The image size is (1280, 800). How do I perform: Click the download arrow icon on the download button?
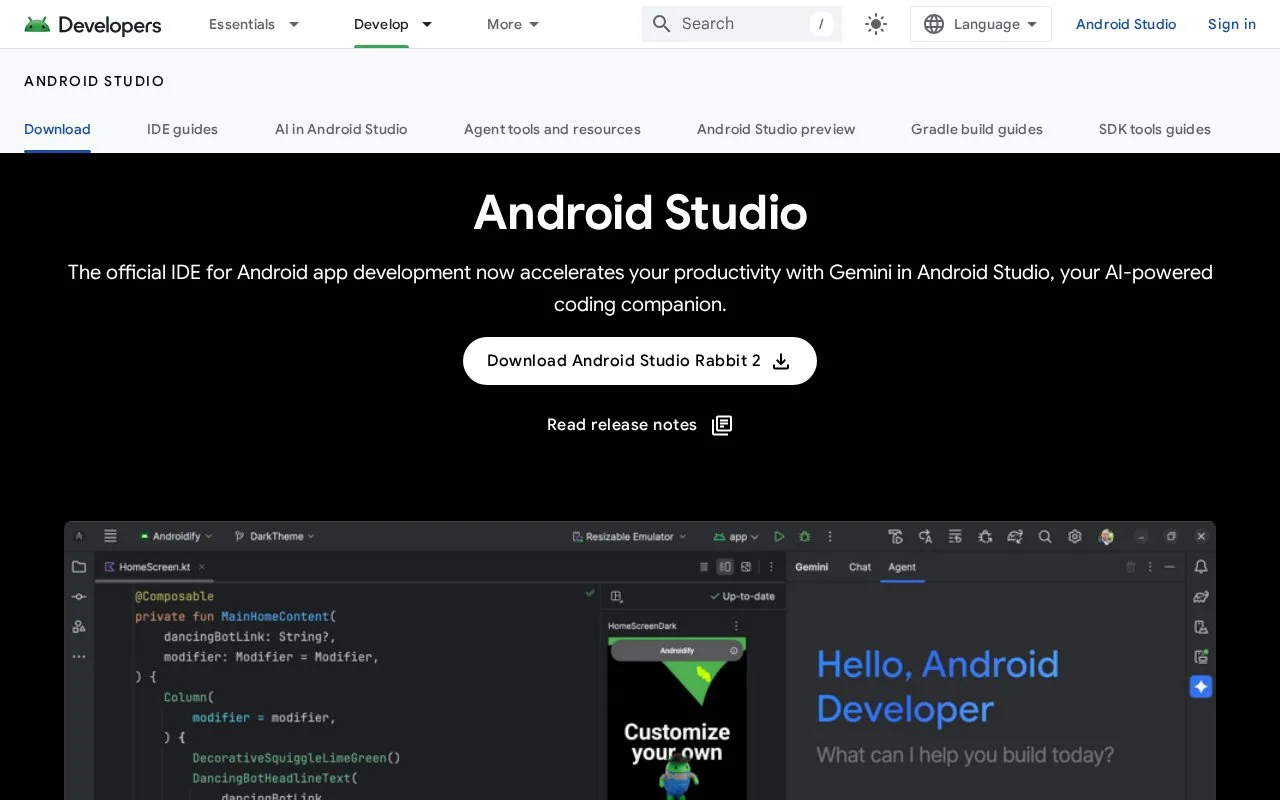781,361
